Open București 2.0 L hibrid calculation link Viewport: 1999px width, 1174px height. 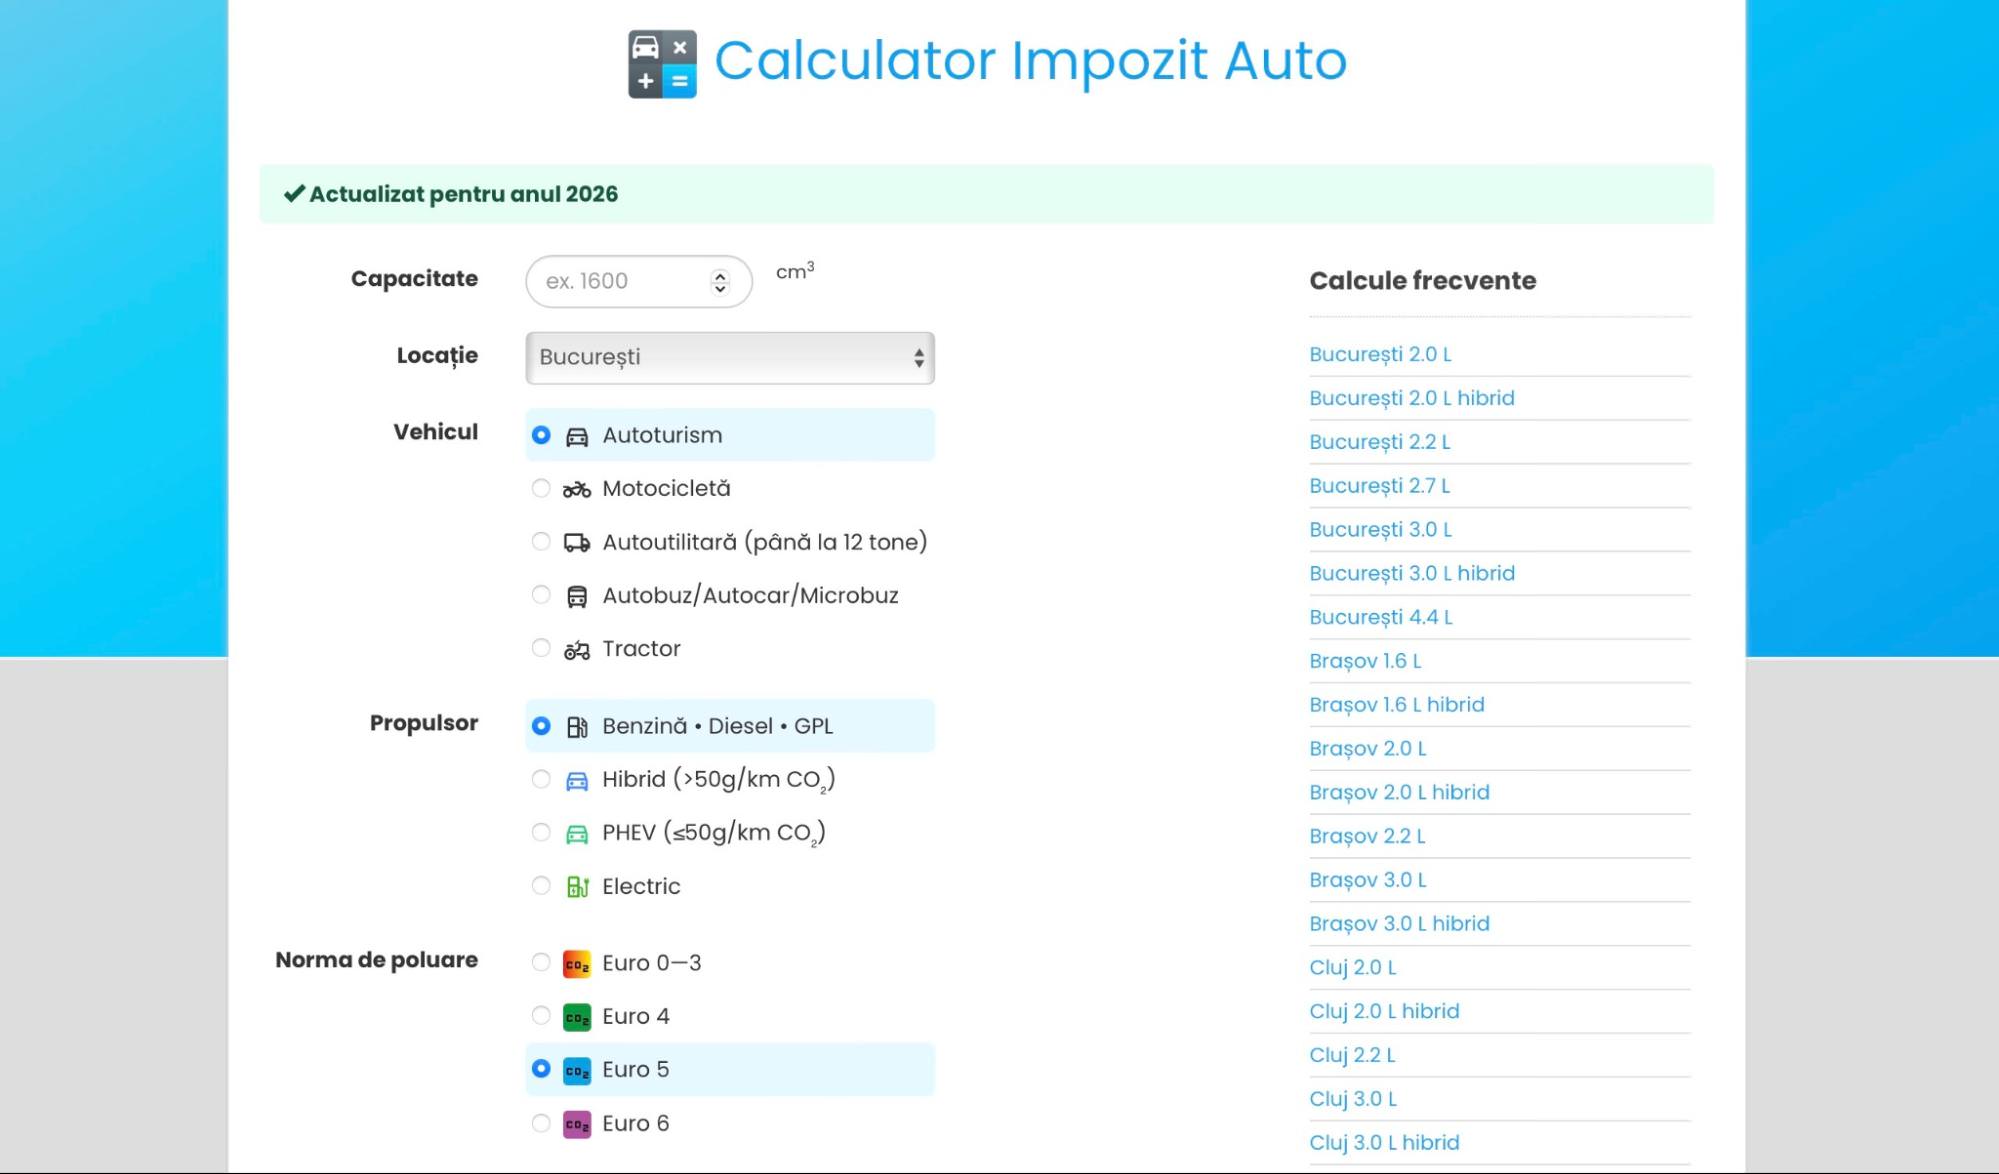point(1411,398)
